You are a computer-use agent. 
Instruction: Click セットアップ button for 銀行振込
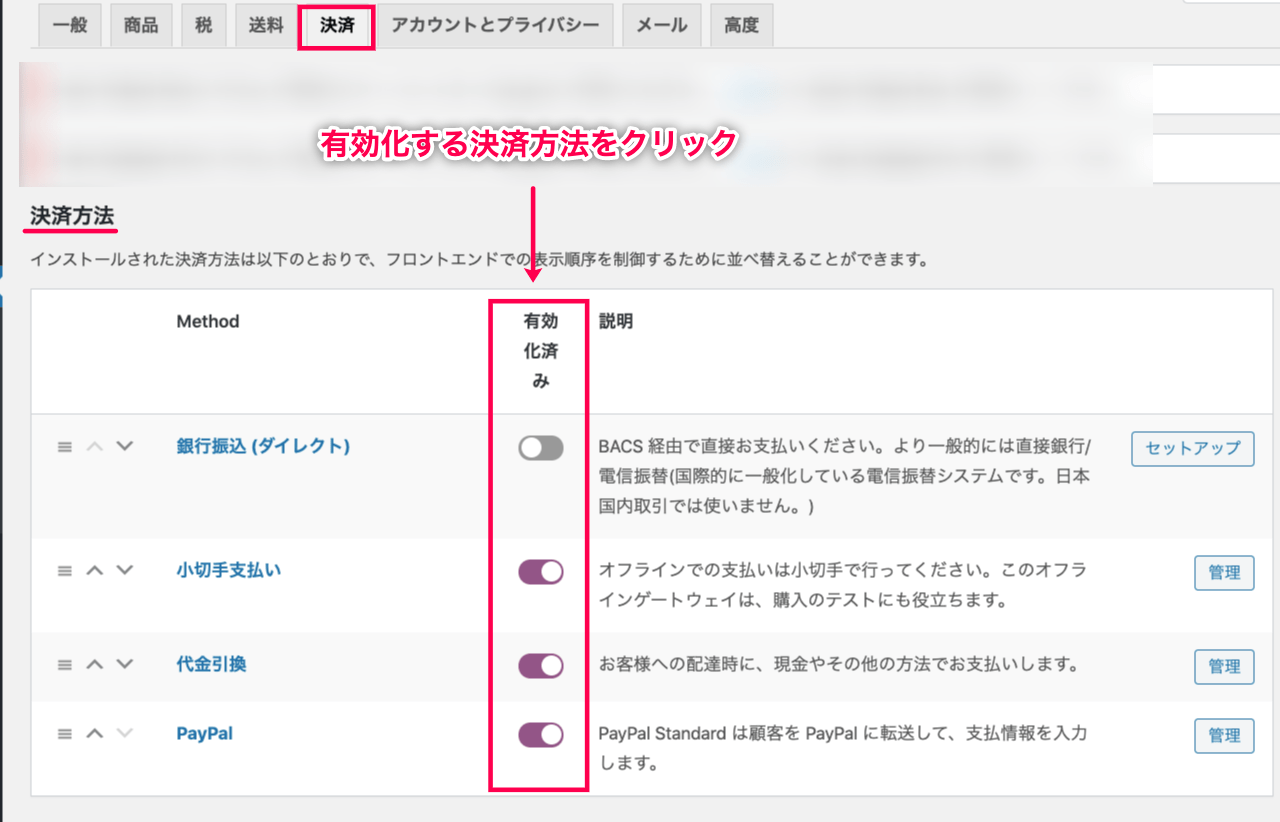pos(1193,448)
